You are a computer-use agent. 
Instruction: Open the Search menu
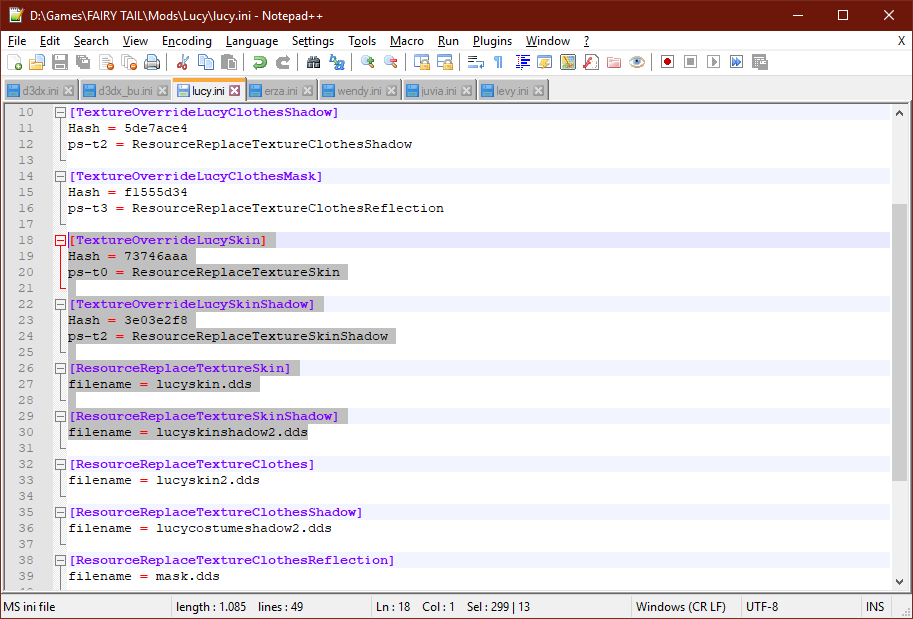[x=91, y=41]
